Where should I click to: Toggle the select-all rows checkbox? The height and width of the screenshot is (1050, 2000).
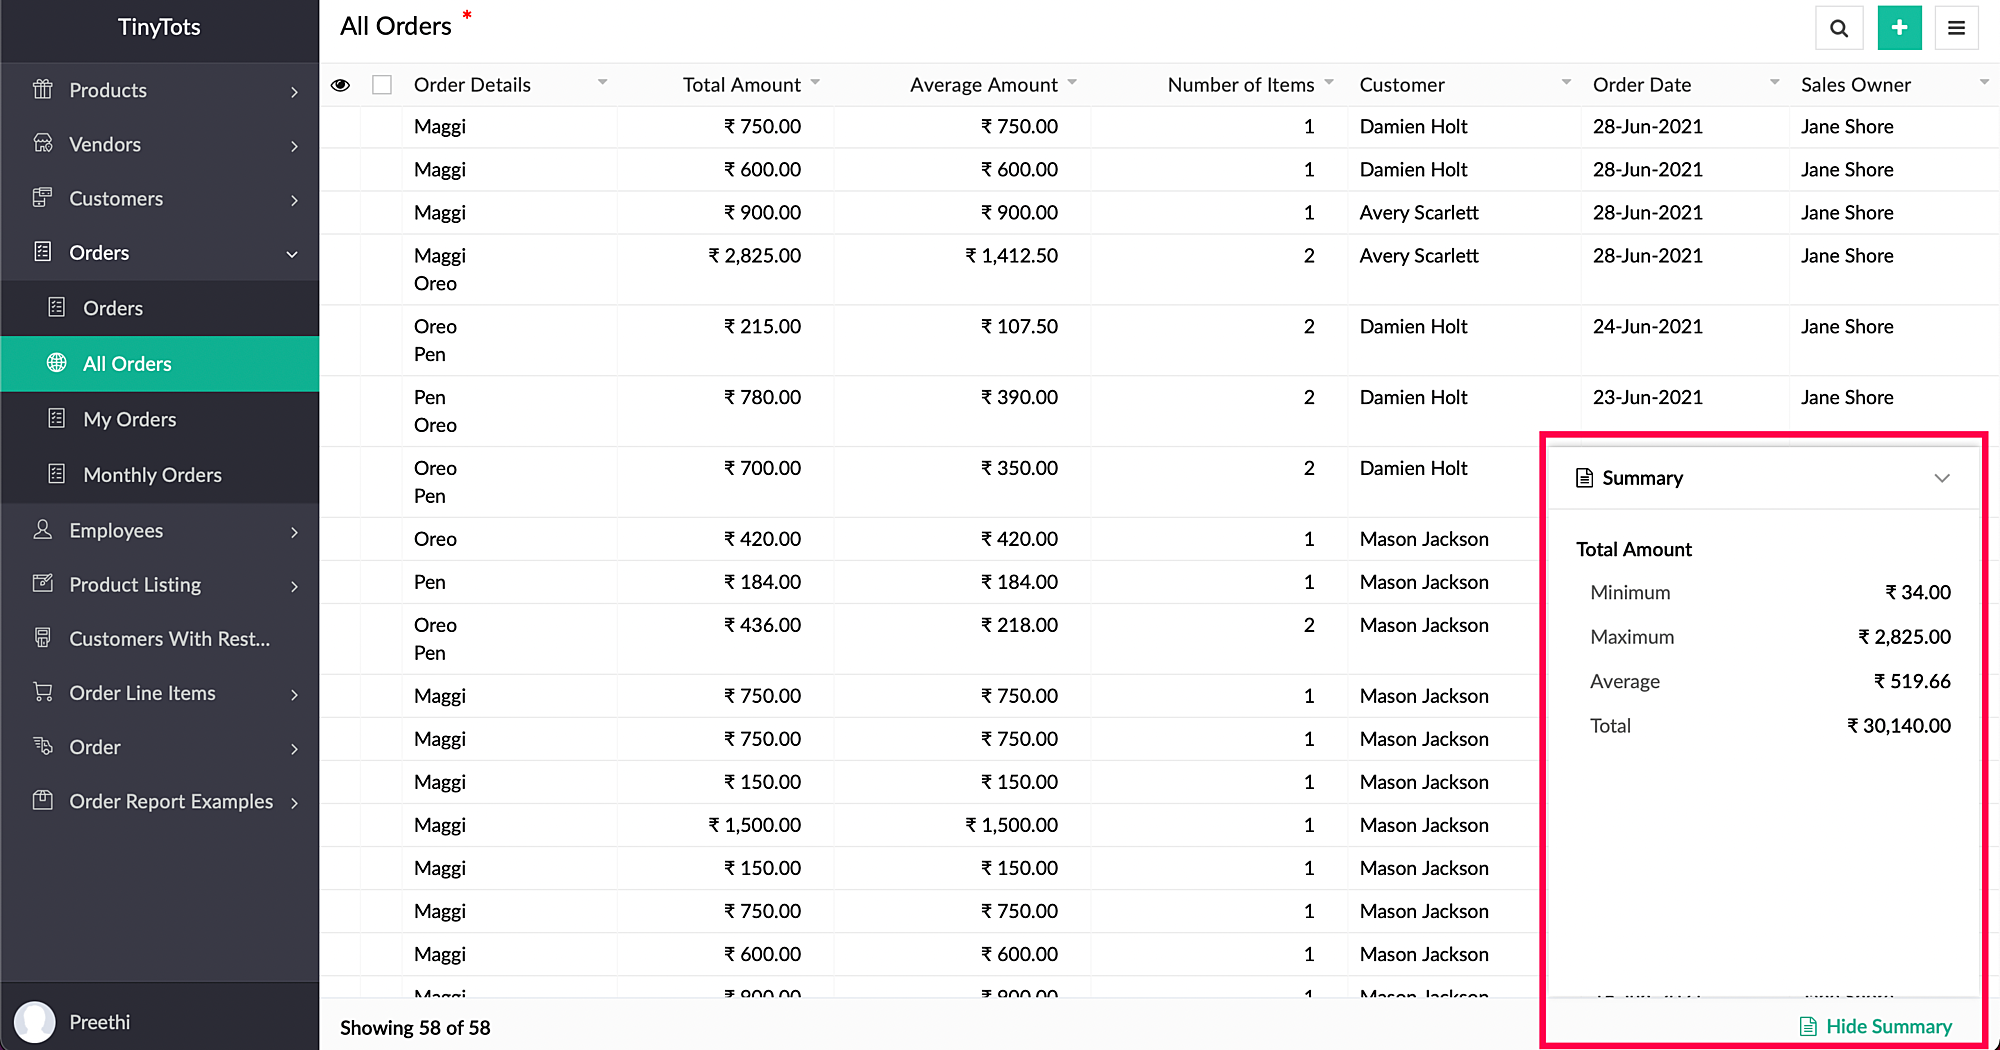382,85
